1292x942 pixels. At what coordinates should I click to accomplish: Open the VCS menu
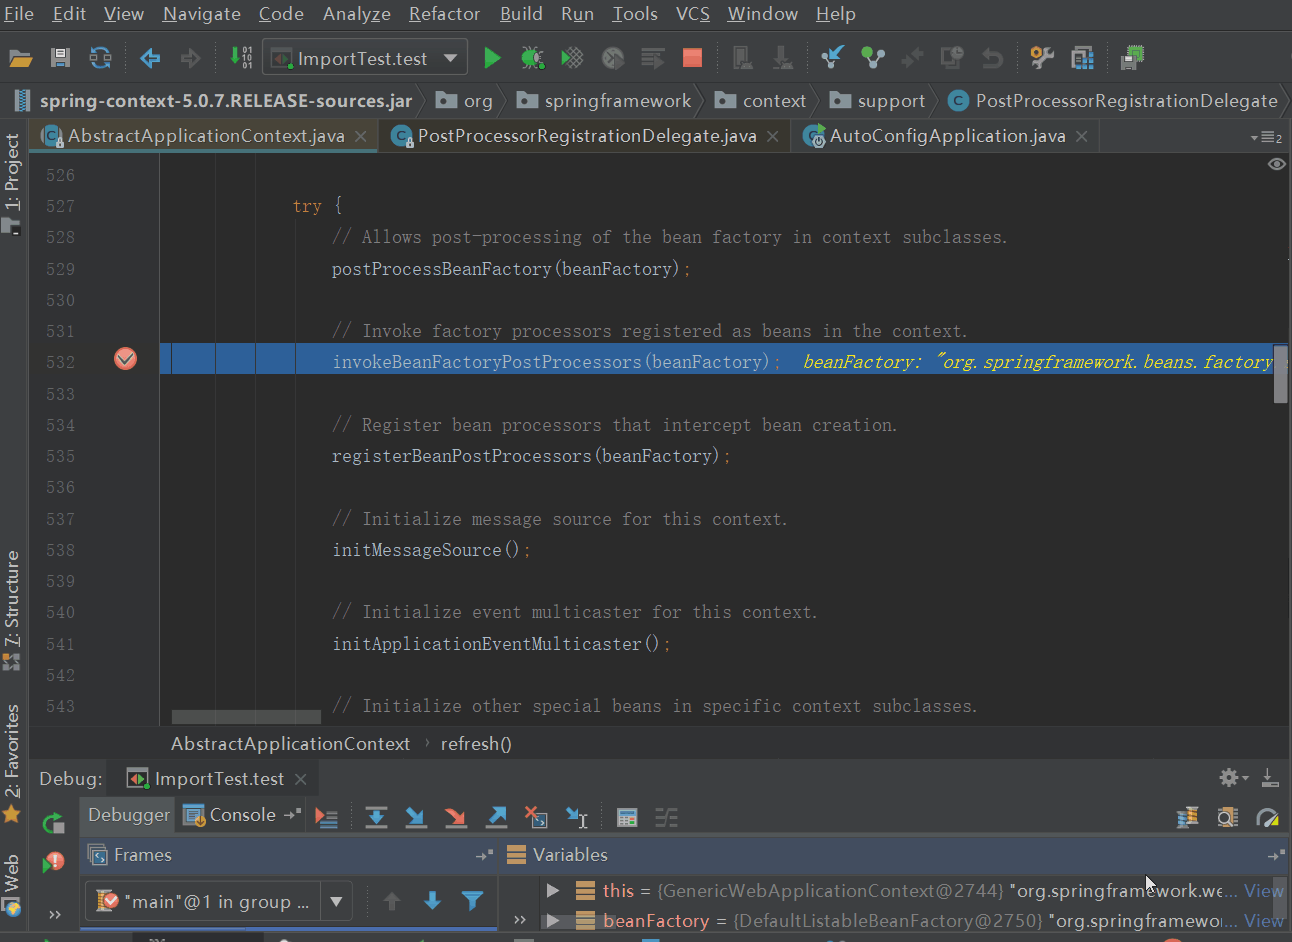point(693,14)
